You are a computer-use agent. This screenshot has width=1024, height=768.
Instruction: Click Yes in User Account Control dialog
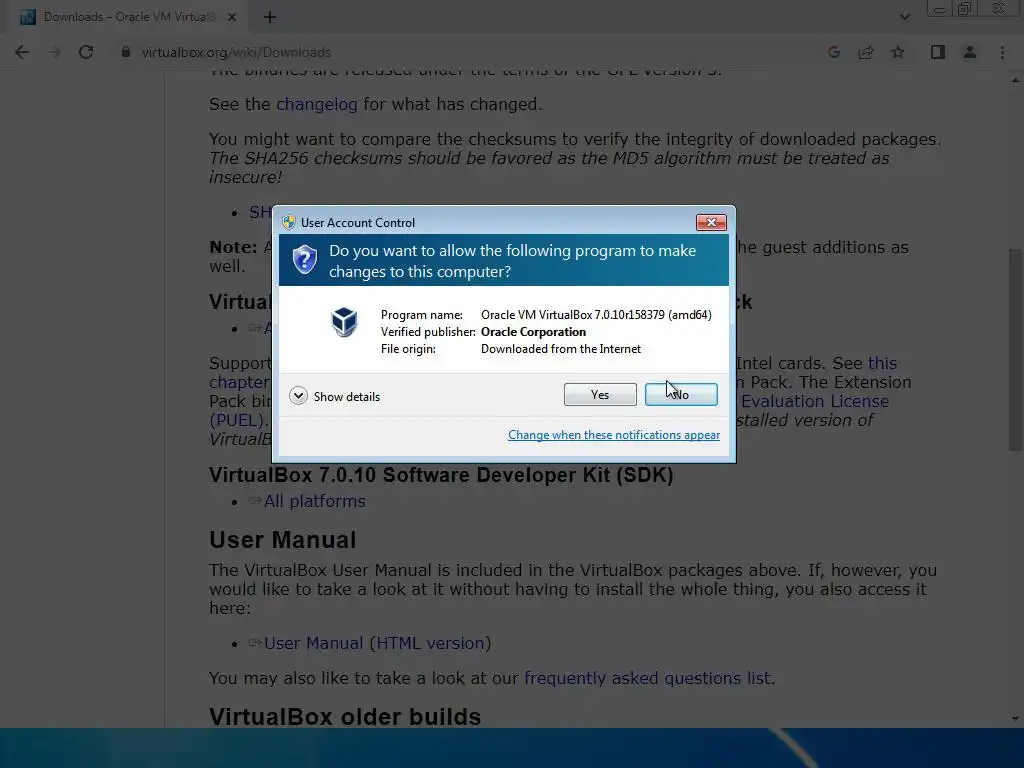point(600,394)
